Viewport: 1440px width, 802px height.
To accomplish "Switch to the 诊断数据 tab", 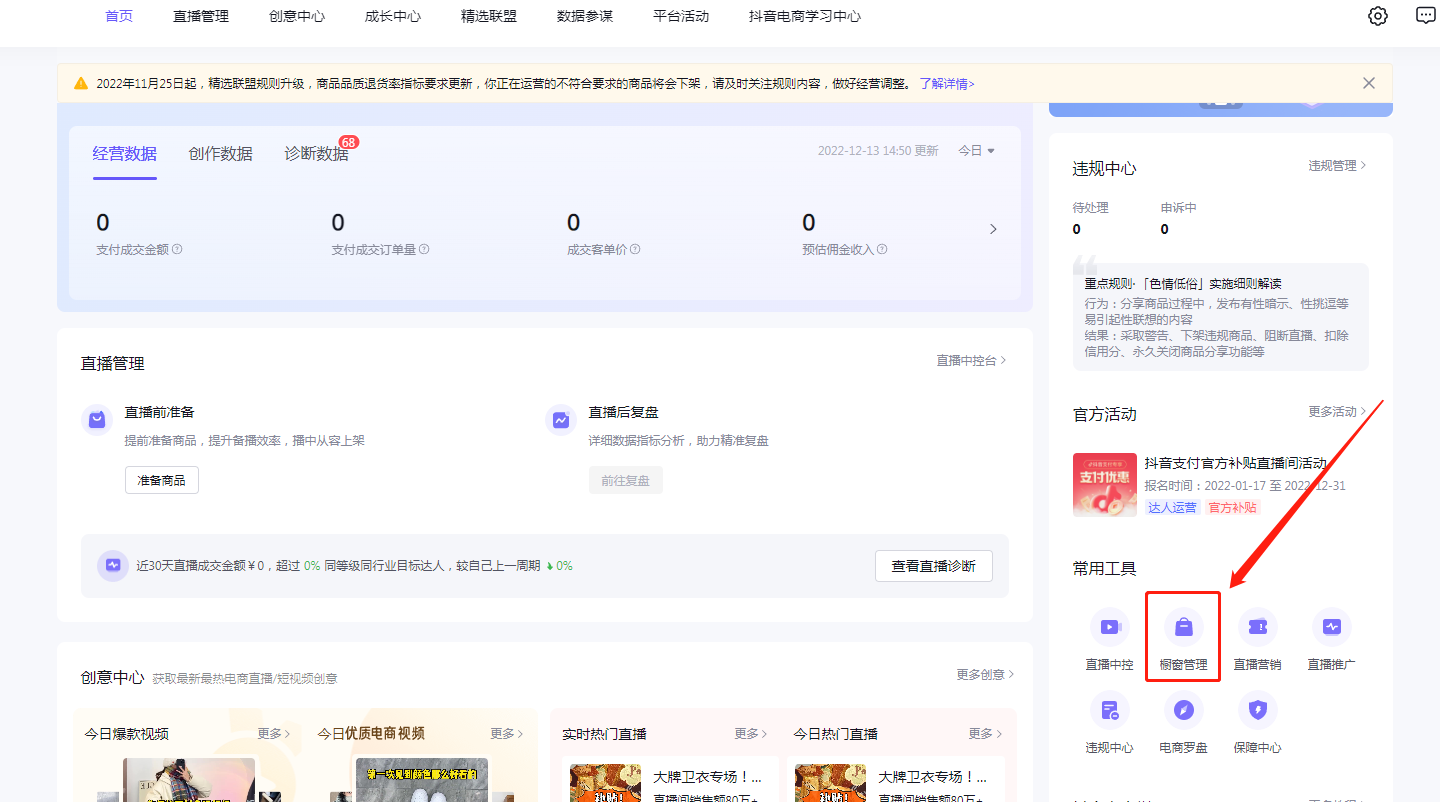I will click(x=316, y=154).
